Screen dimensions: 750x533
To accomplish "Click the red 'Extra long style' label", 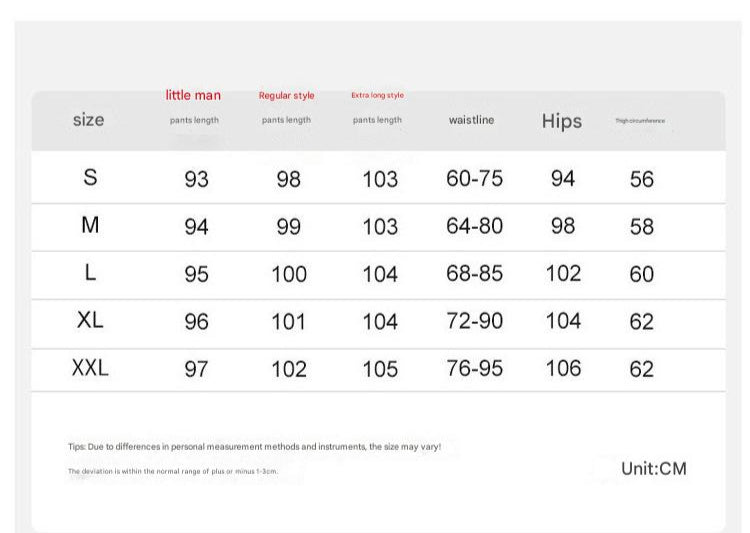I will (x=377, y=96).
